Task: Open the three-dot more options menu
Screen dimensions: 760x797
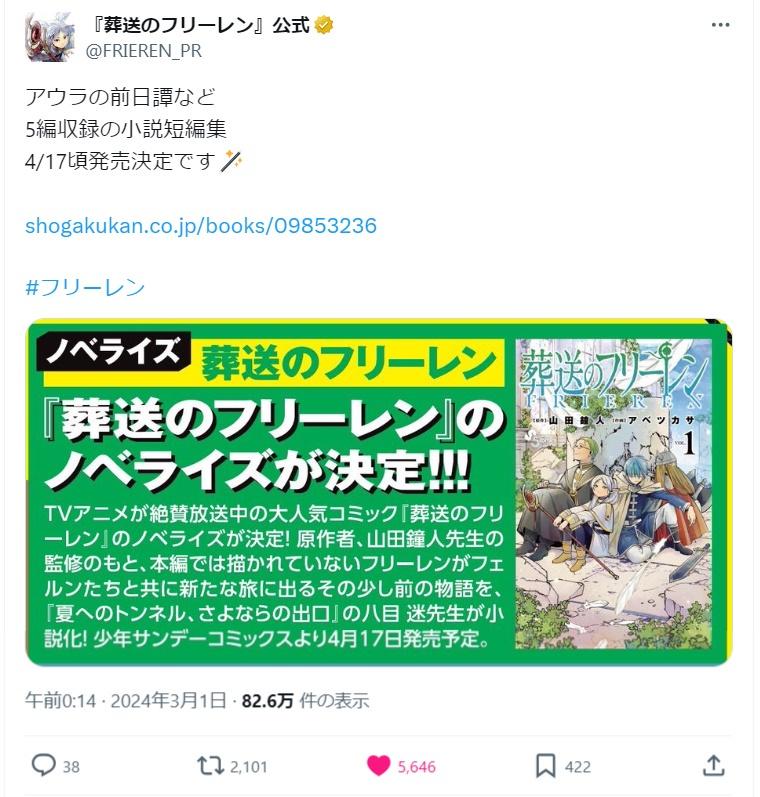Action: point(720,25)
